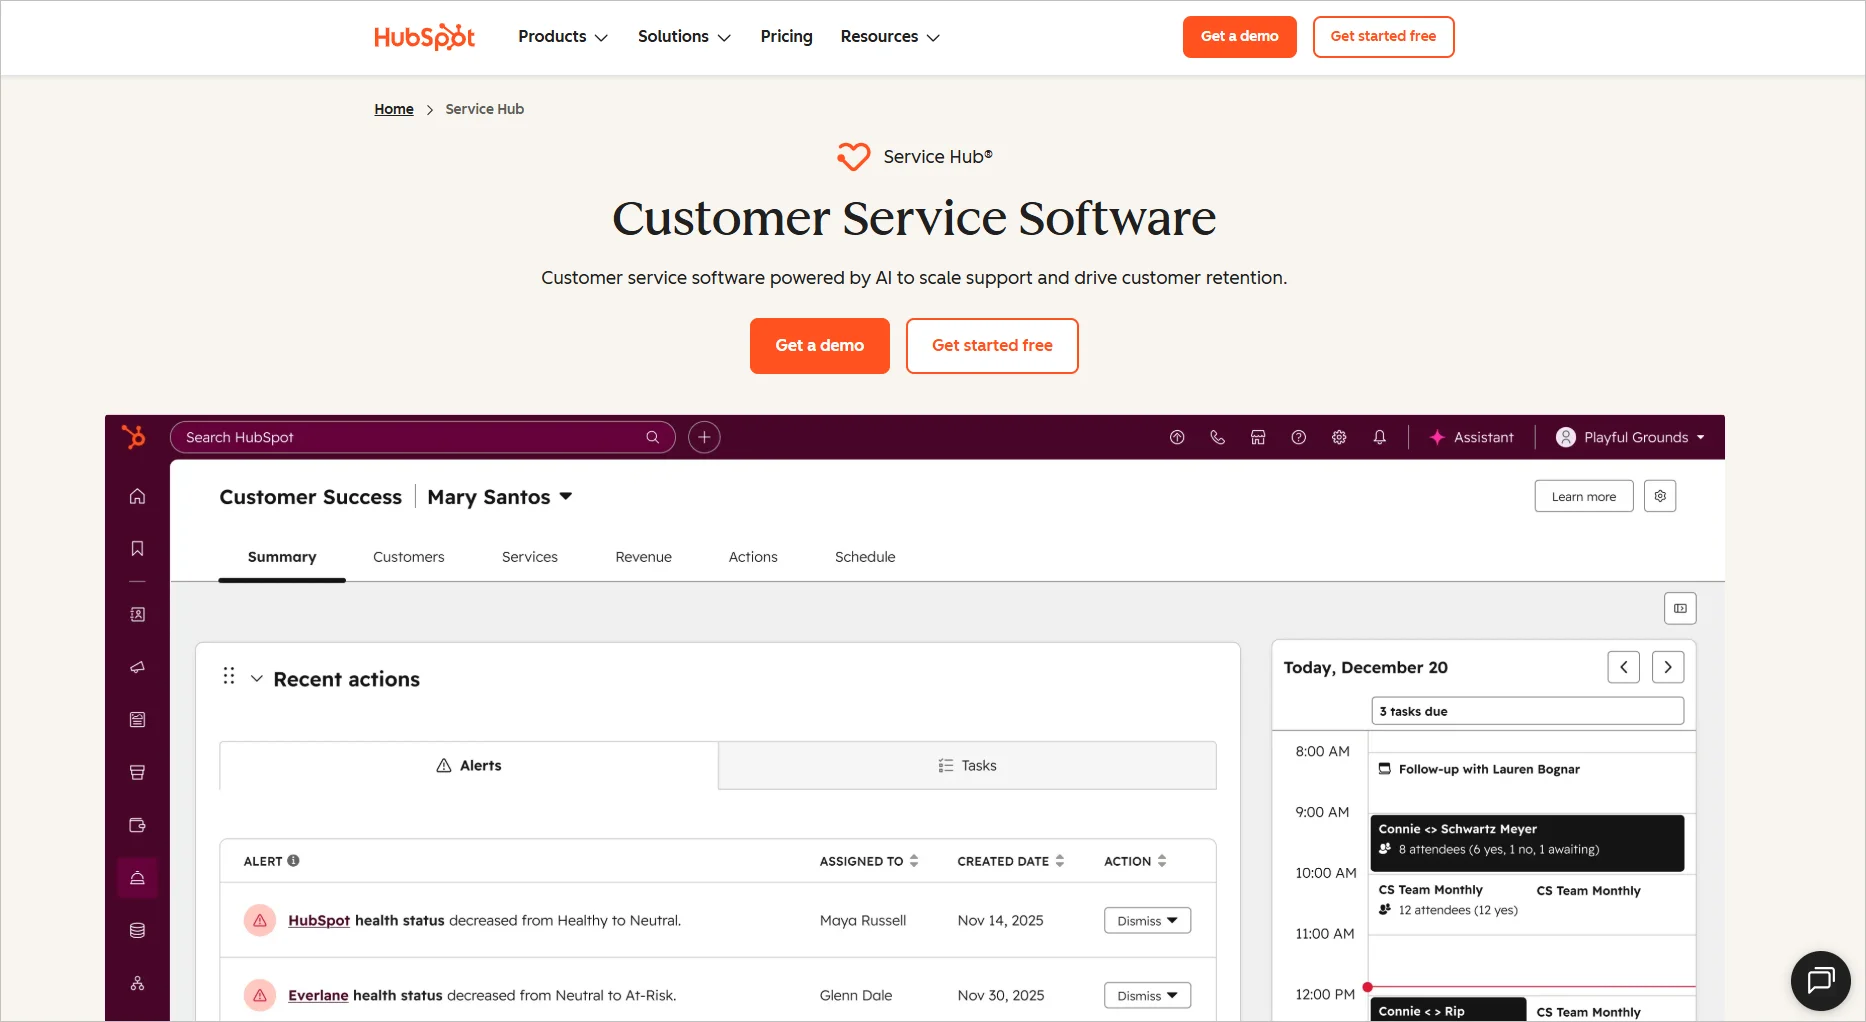Screen dimensions: 1866x1022
Task: Open the Pricing menu item
Action: [786, 36]
